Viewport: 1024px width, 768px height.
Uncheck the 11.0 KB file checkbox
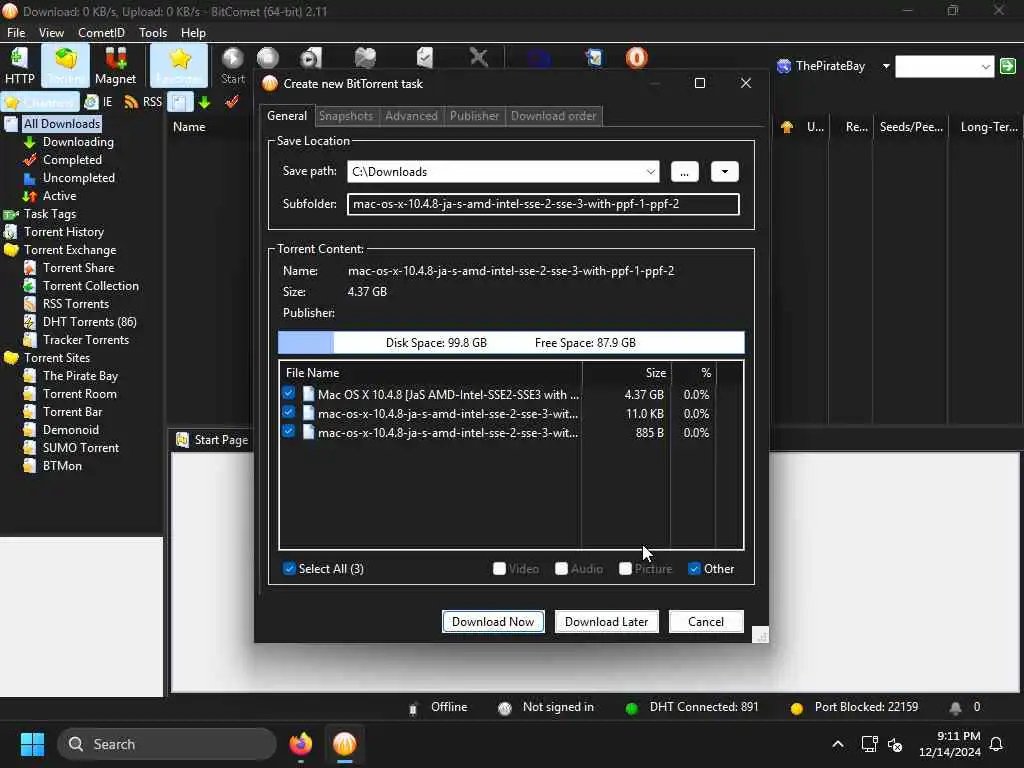coord(289,412)
